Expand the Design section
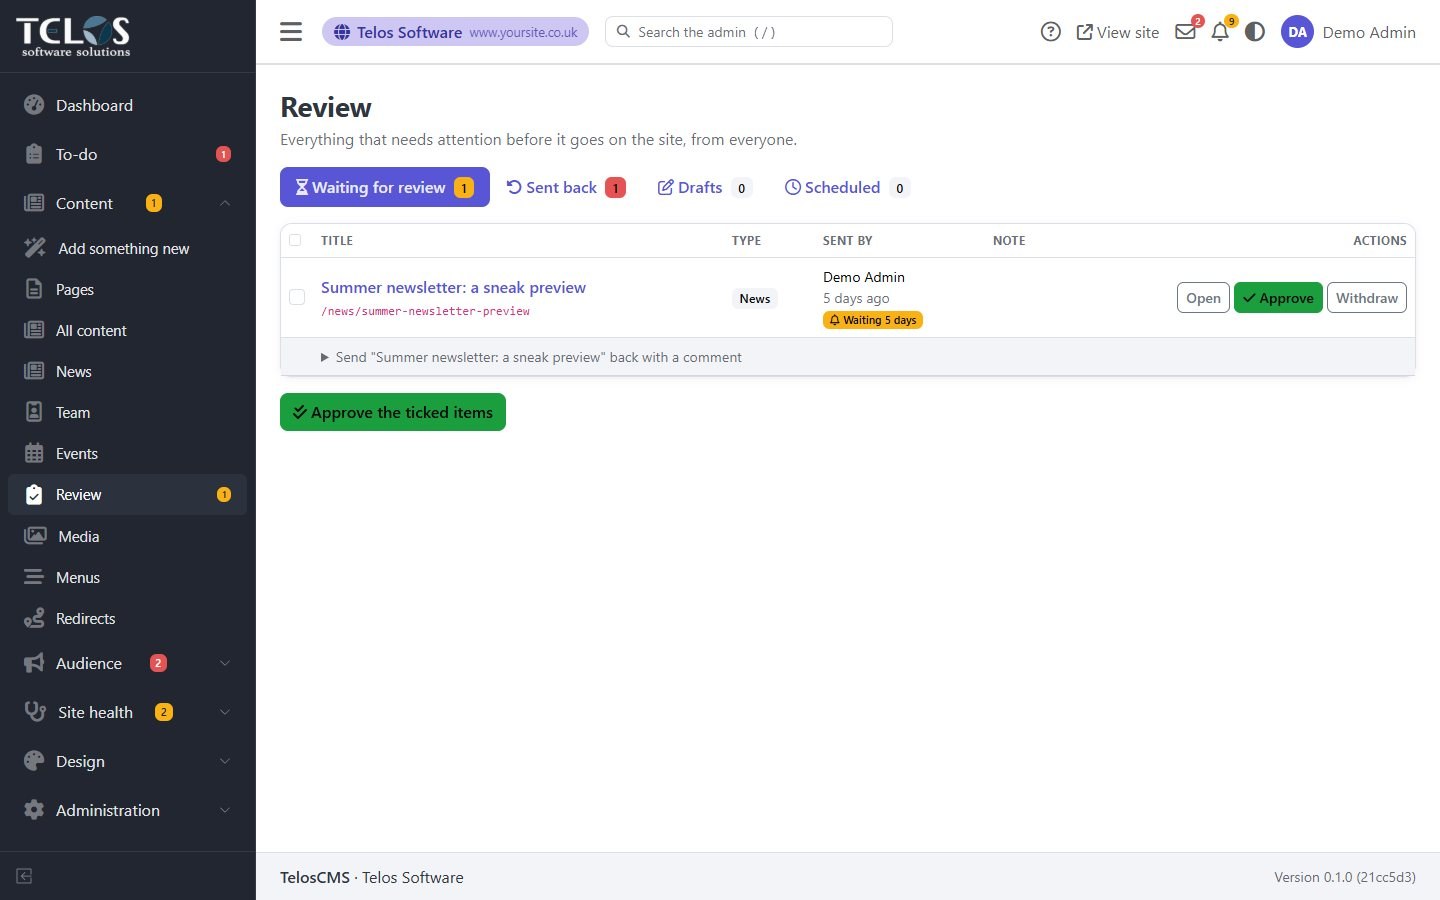This screenshot has height=900, width=1440. click(127, 761)
